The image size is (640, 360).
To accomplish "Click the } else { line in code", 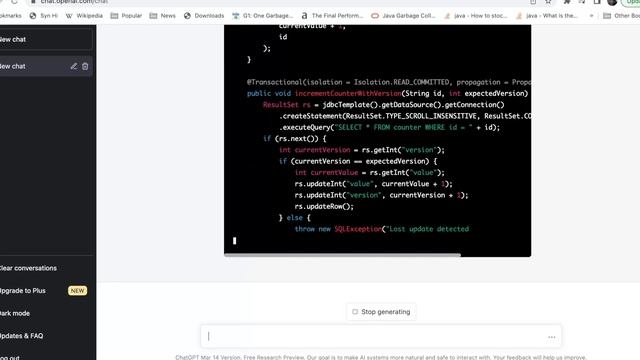I will coord(295,218).
